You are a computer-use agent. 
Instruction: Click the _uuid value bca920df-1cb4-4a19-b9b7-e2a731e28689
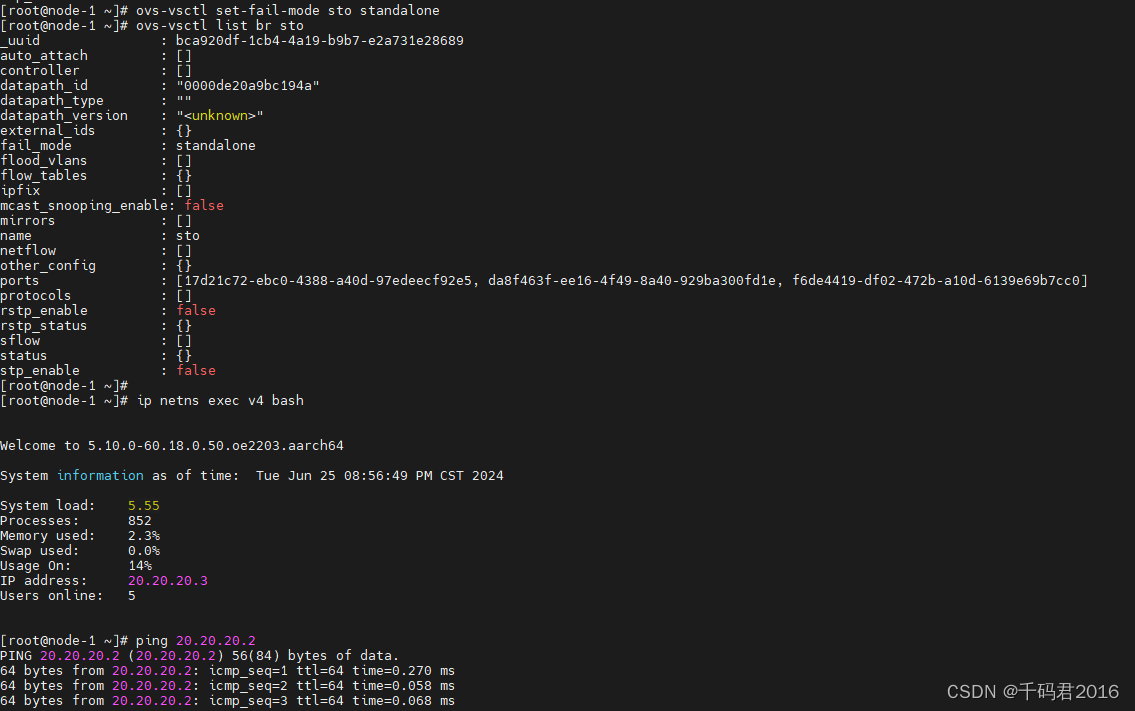(319, 41)
